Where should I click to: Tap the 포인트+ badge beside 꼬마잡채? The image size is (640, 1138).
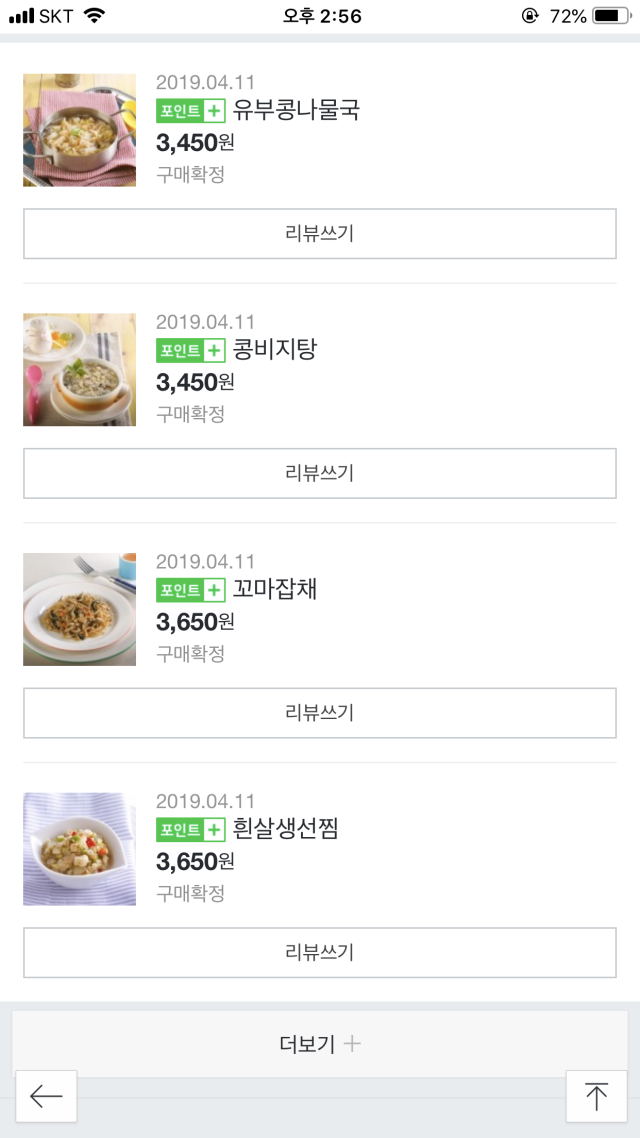191,590
